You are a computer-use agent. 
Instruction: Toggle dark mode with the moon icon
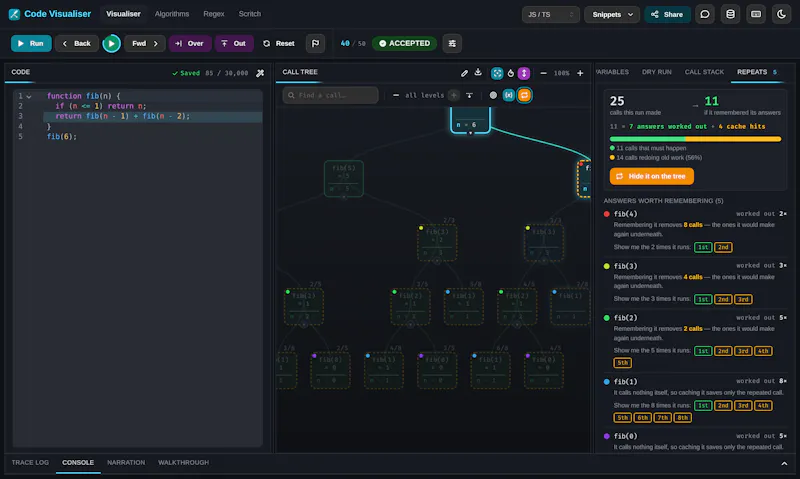[781, 14]
